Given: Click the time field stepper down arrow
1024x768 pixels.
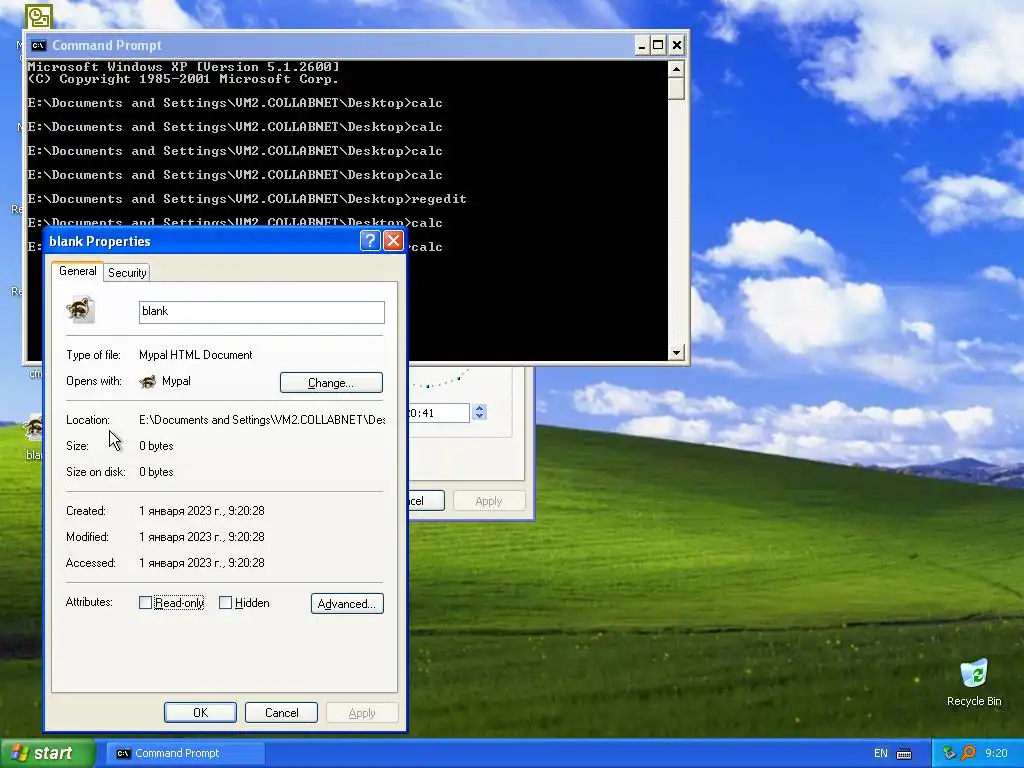Looking at the screenshot, I should [480, 417].
